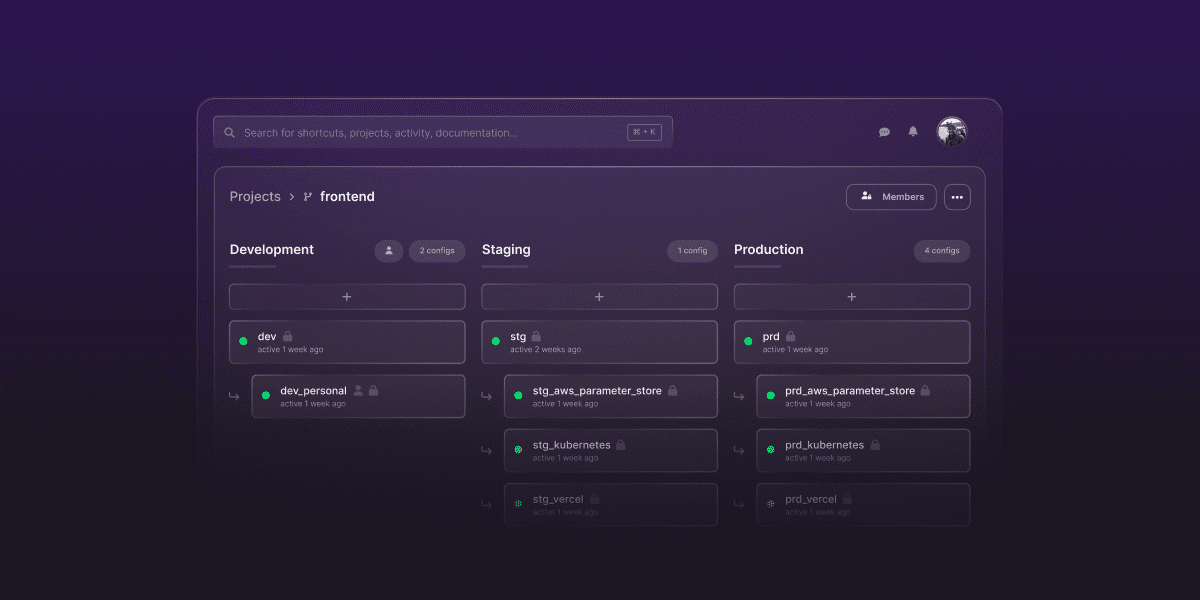Viewport: 1200px width, 600px height.
Task: Open the prd_kubernetes config
Action: (863, 451)
